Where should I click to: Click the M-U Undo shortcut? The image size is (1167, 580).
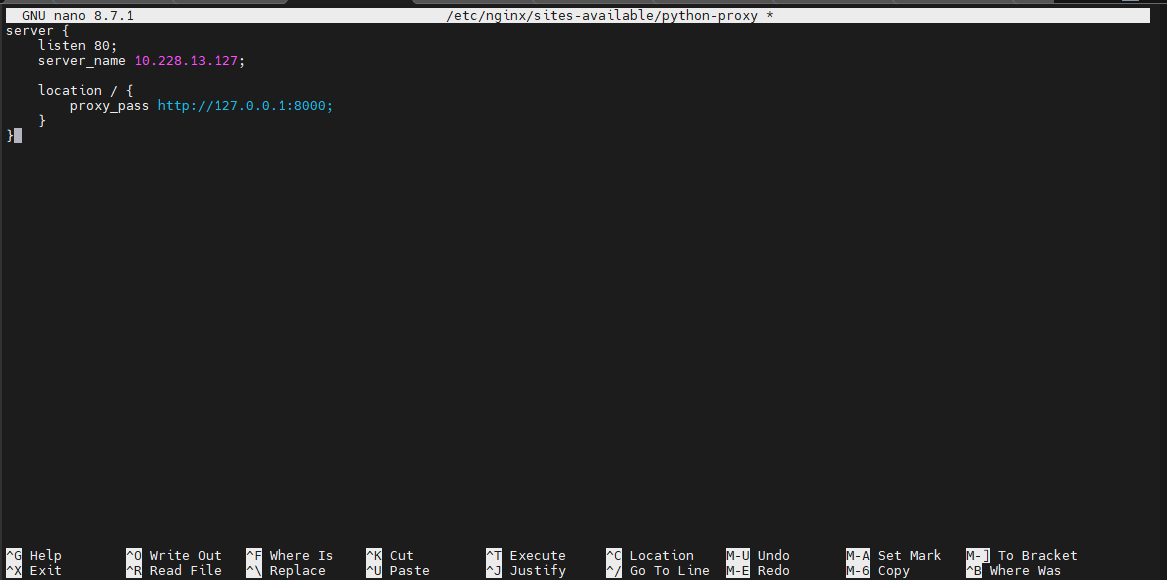tap(758, 555)
